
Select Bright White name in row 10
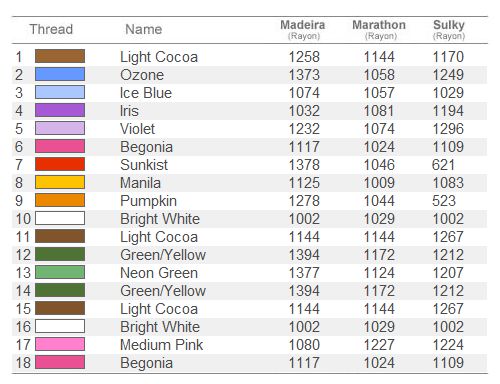pyautogui.click(x=160, y=219)
